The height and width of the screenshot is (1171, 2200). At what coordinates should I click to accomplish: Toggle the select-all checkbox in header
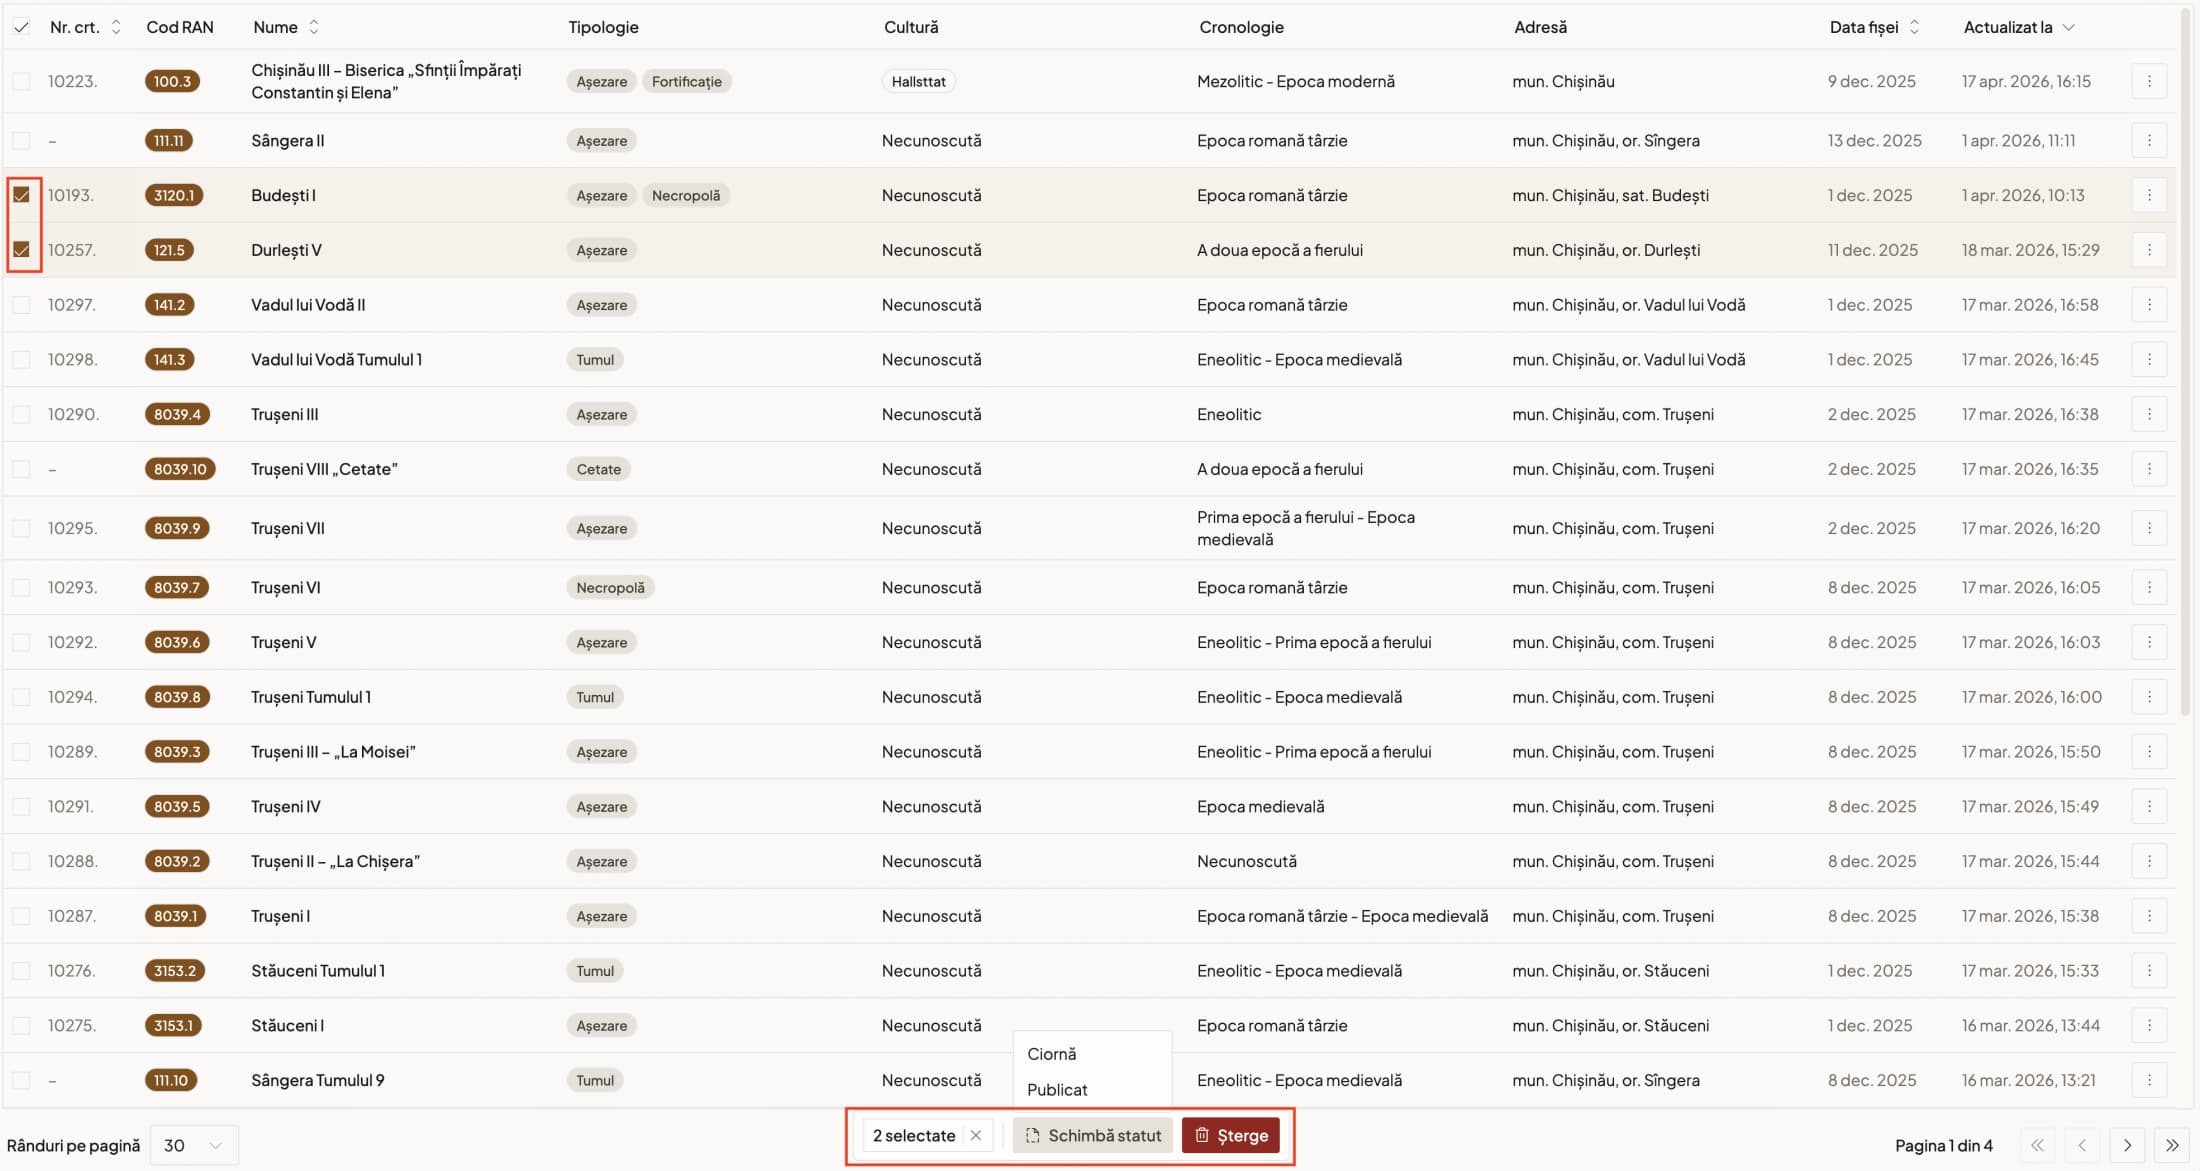point(21,27)
